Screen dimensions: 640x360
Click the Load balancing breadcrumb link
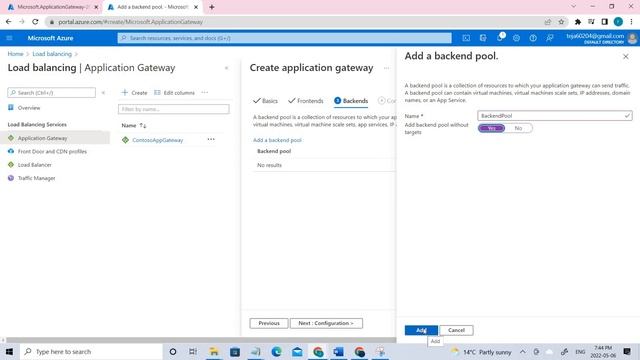[52, 54]
